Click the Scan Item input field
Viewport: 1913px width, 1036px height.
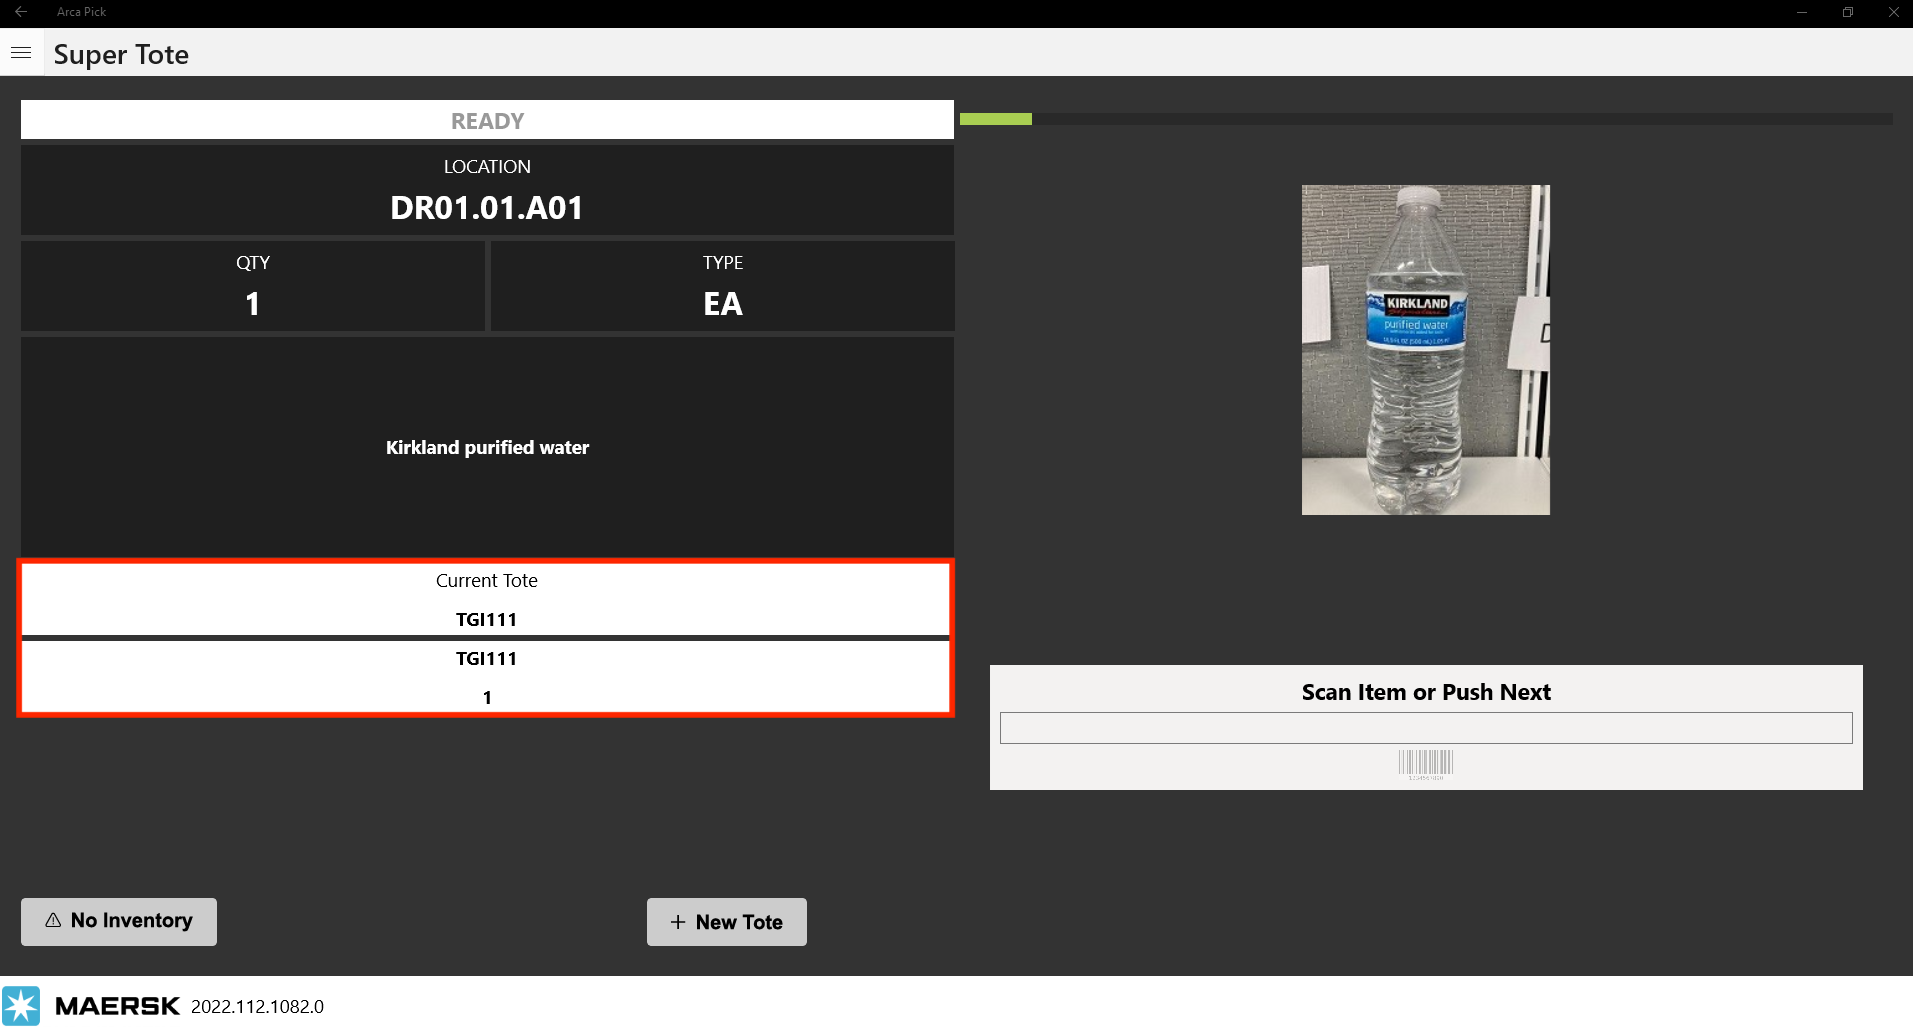click(x=1425, y=728)
